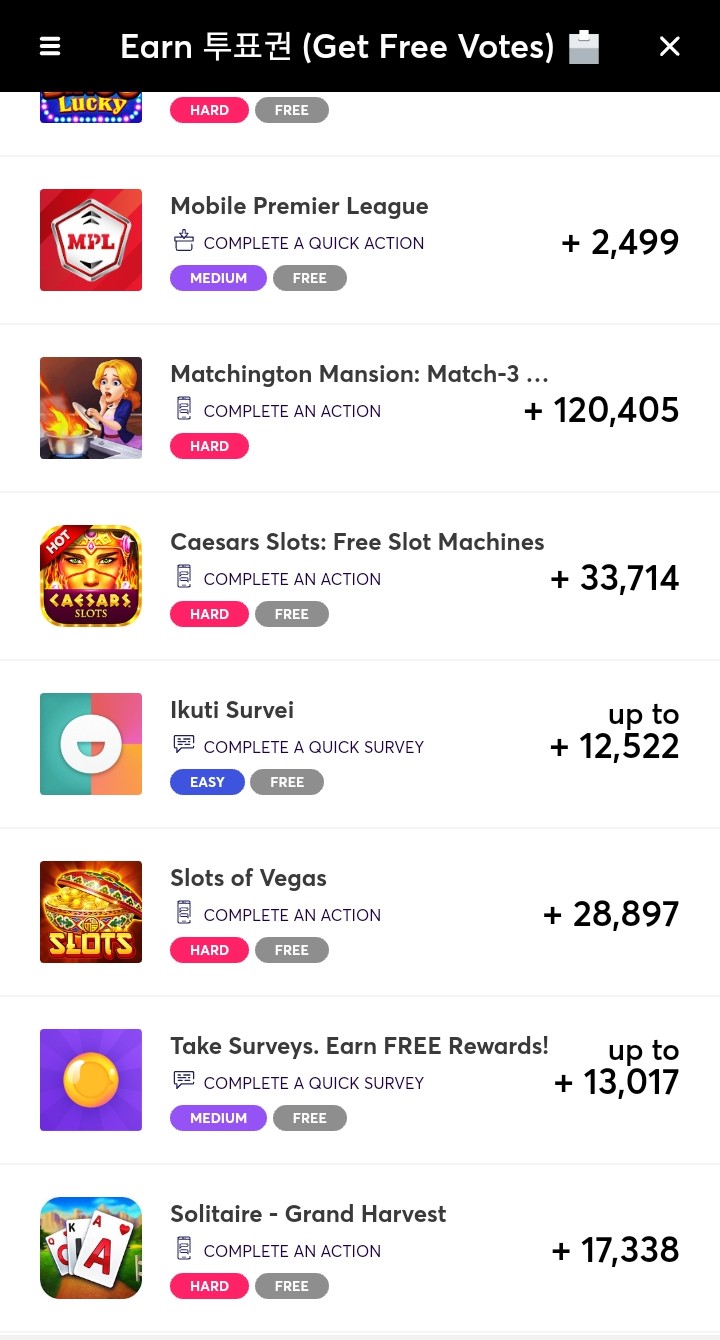Click the HARD tag on Matchington Mansion
This screenshot has width=720, height=1340.
209,446
